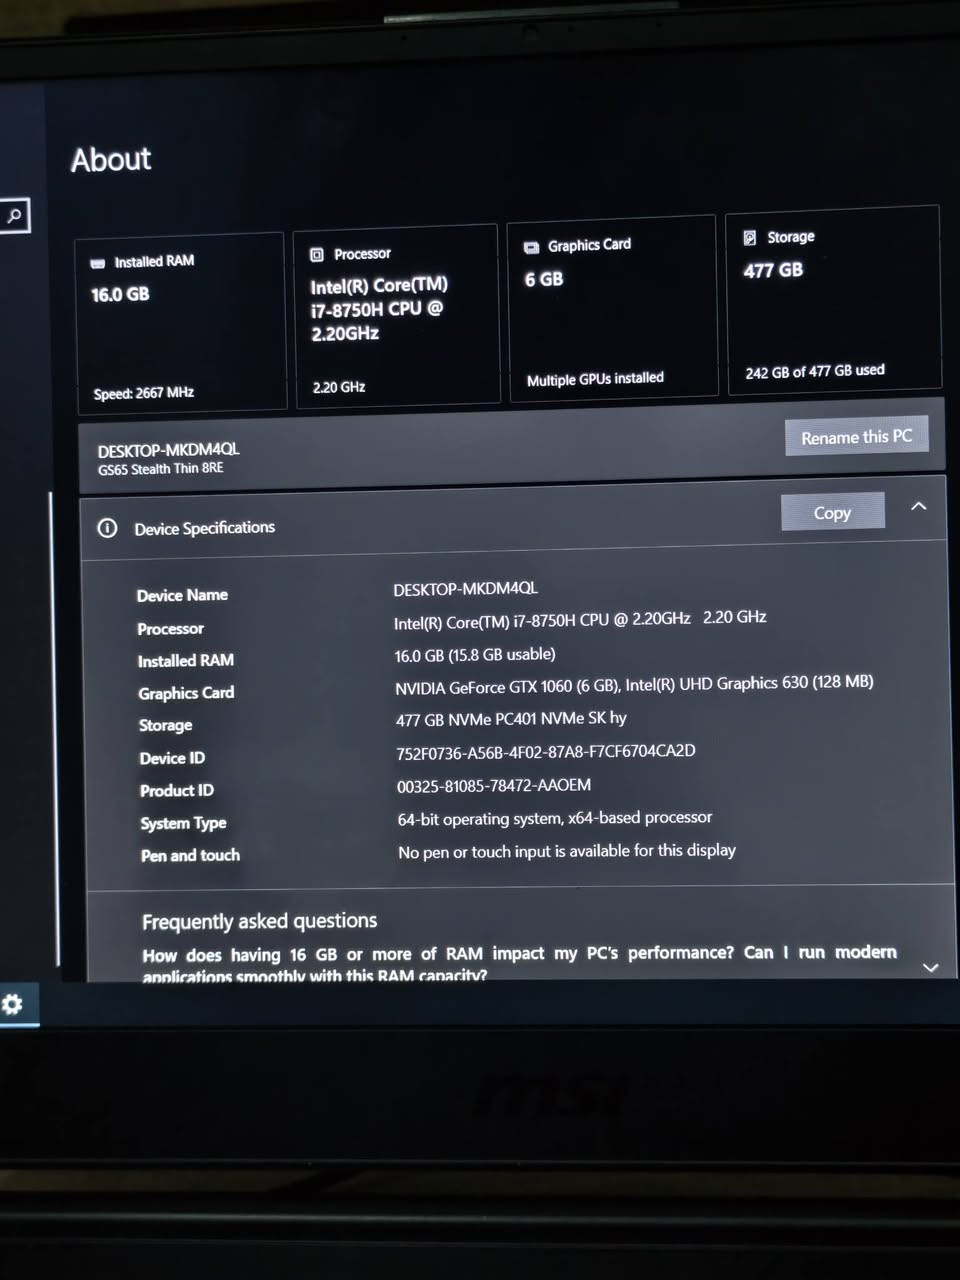This screenshot has width=960, height=1280.
Task: Click the 16.0 GB (15.8 GB usable) value
Action: coord(475,654)
